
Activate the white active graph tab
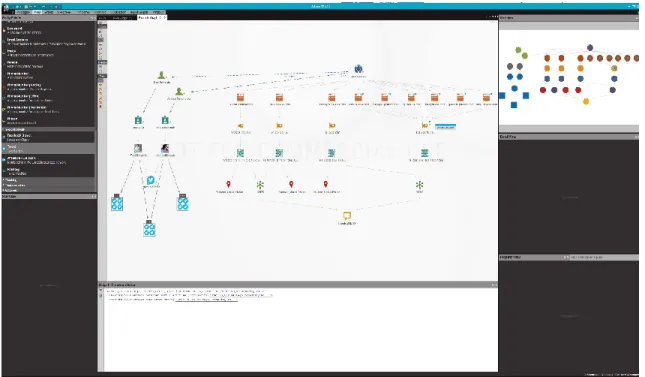151,18
